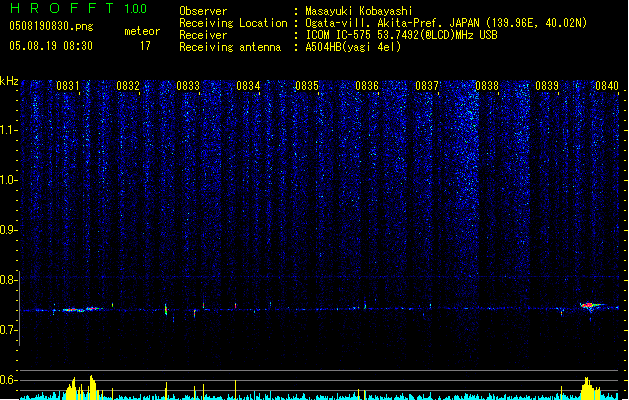Click the 0.6 kHz axis label

(x=8, y=380)
